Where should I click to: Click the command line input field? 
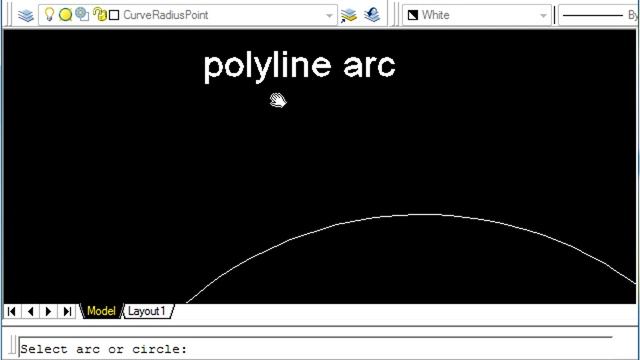[x=316, y=349]
